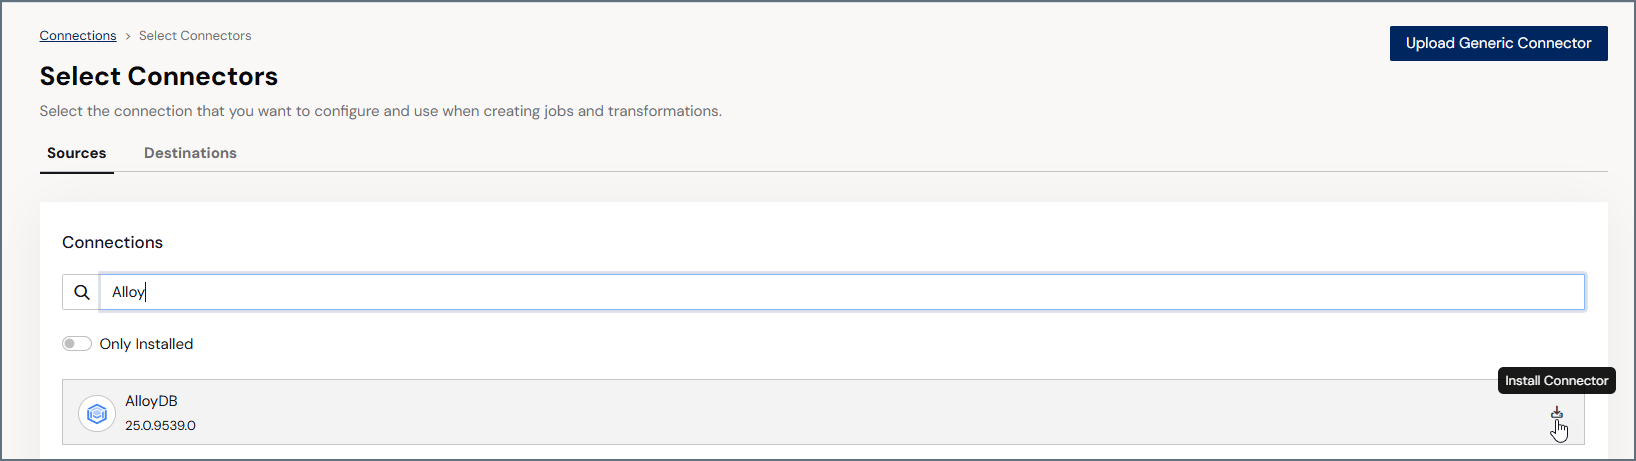Image resolution: width=1636 pixels, height=461 pixels.
Task: Select the Sources tab
Action: click(77, 153)
